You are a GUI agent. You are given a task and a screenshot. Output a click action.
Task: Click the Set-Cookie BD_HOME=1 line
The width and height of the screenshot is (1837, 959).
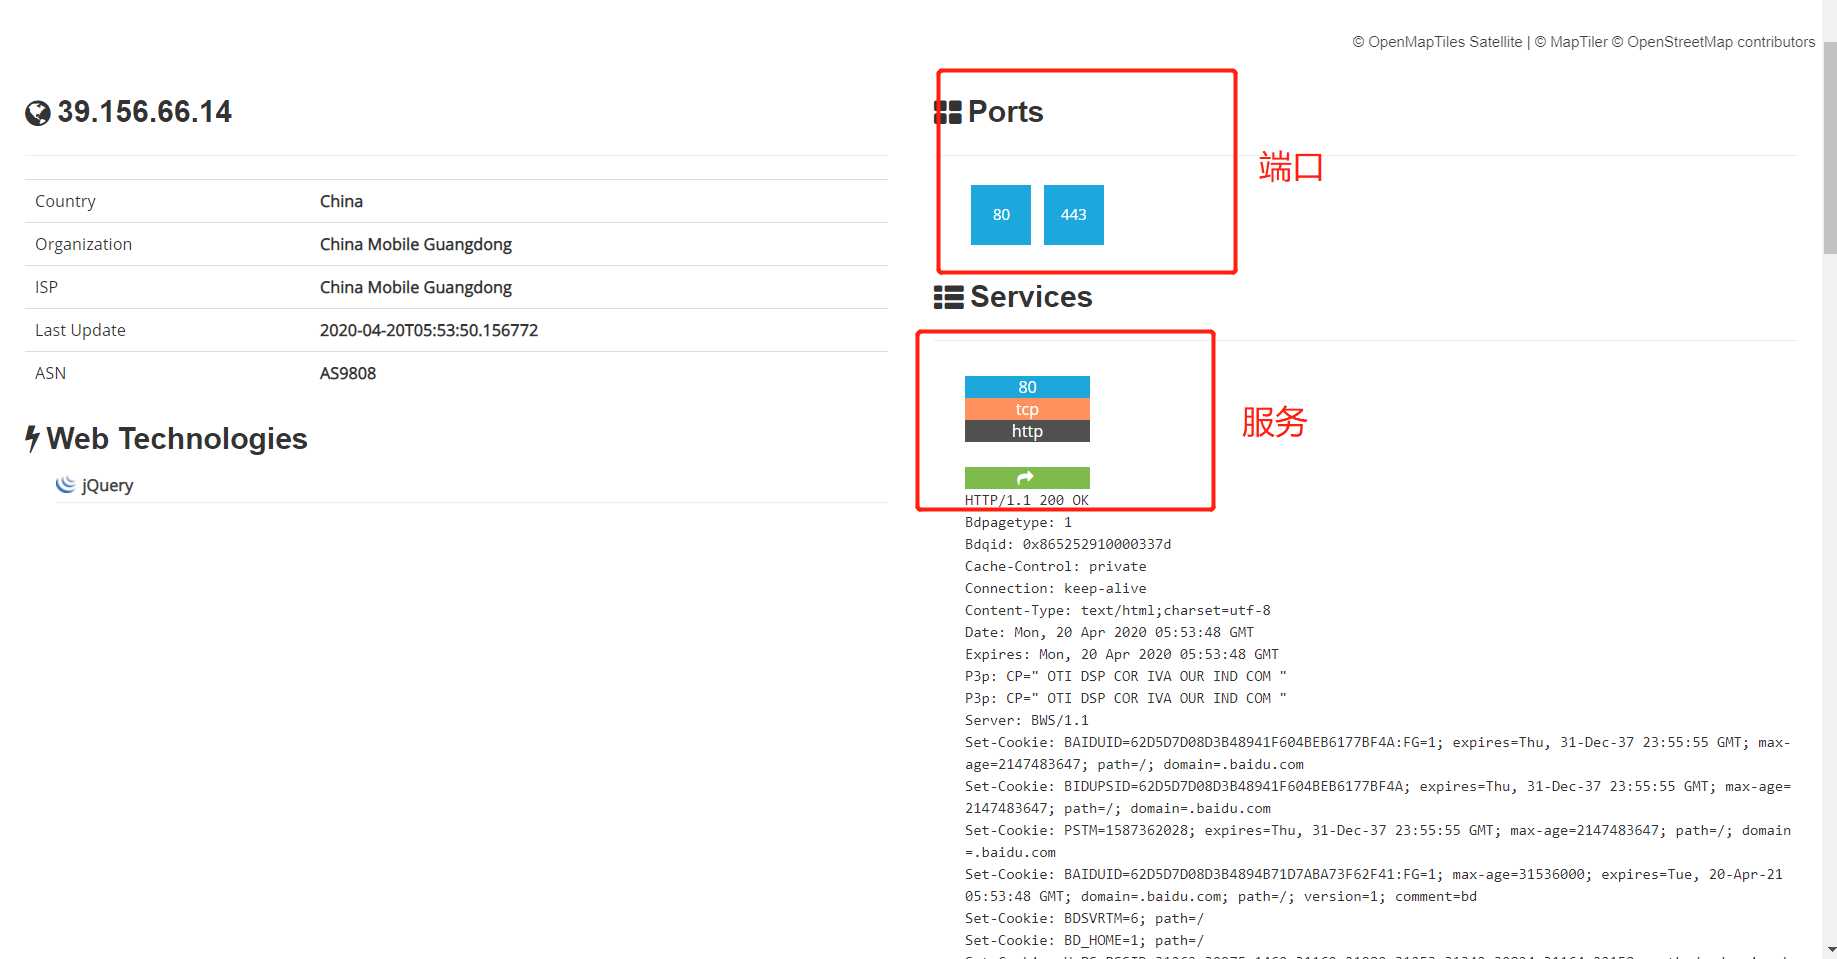coord(1084,940)
